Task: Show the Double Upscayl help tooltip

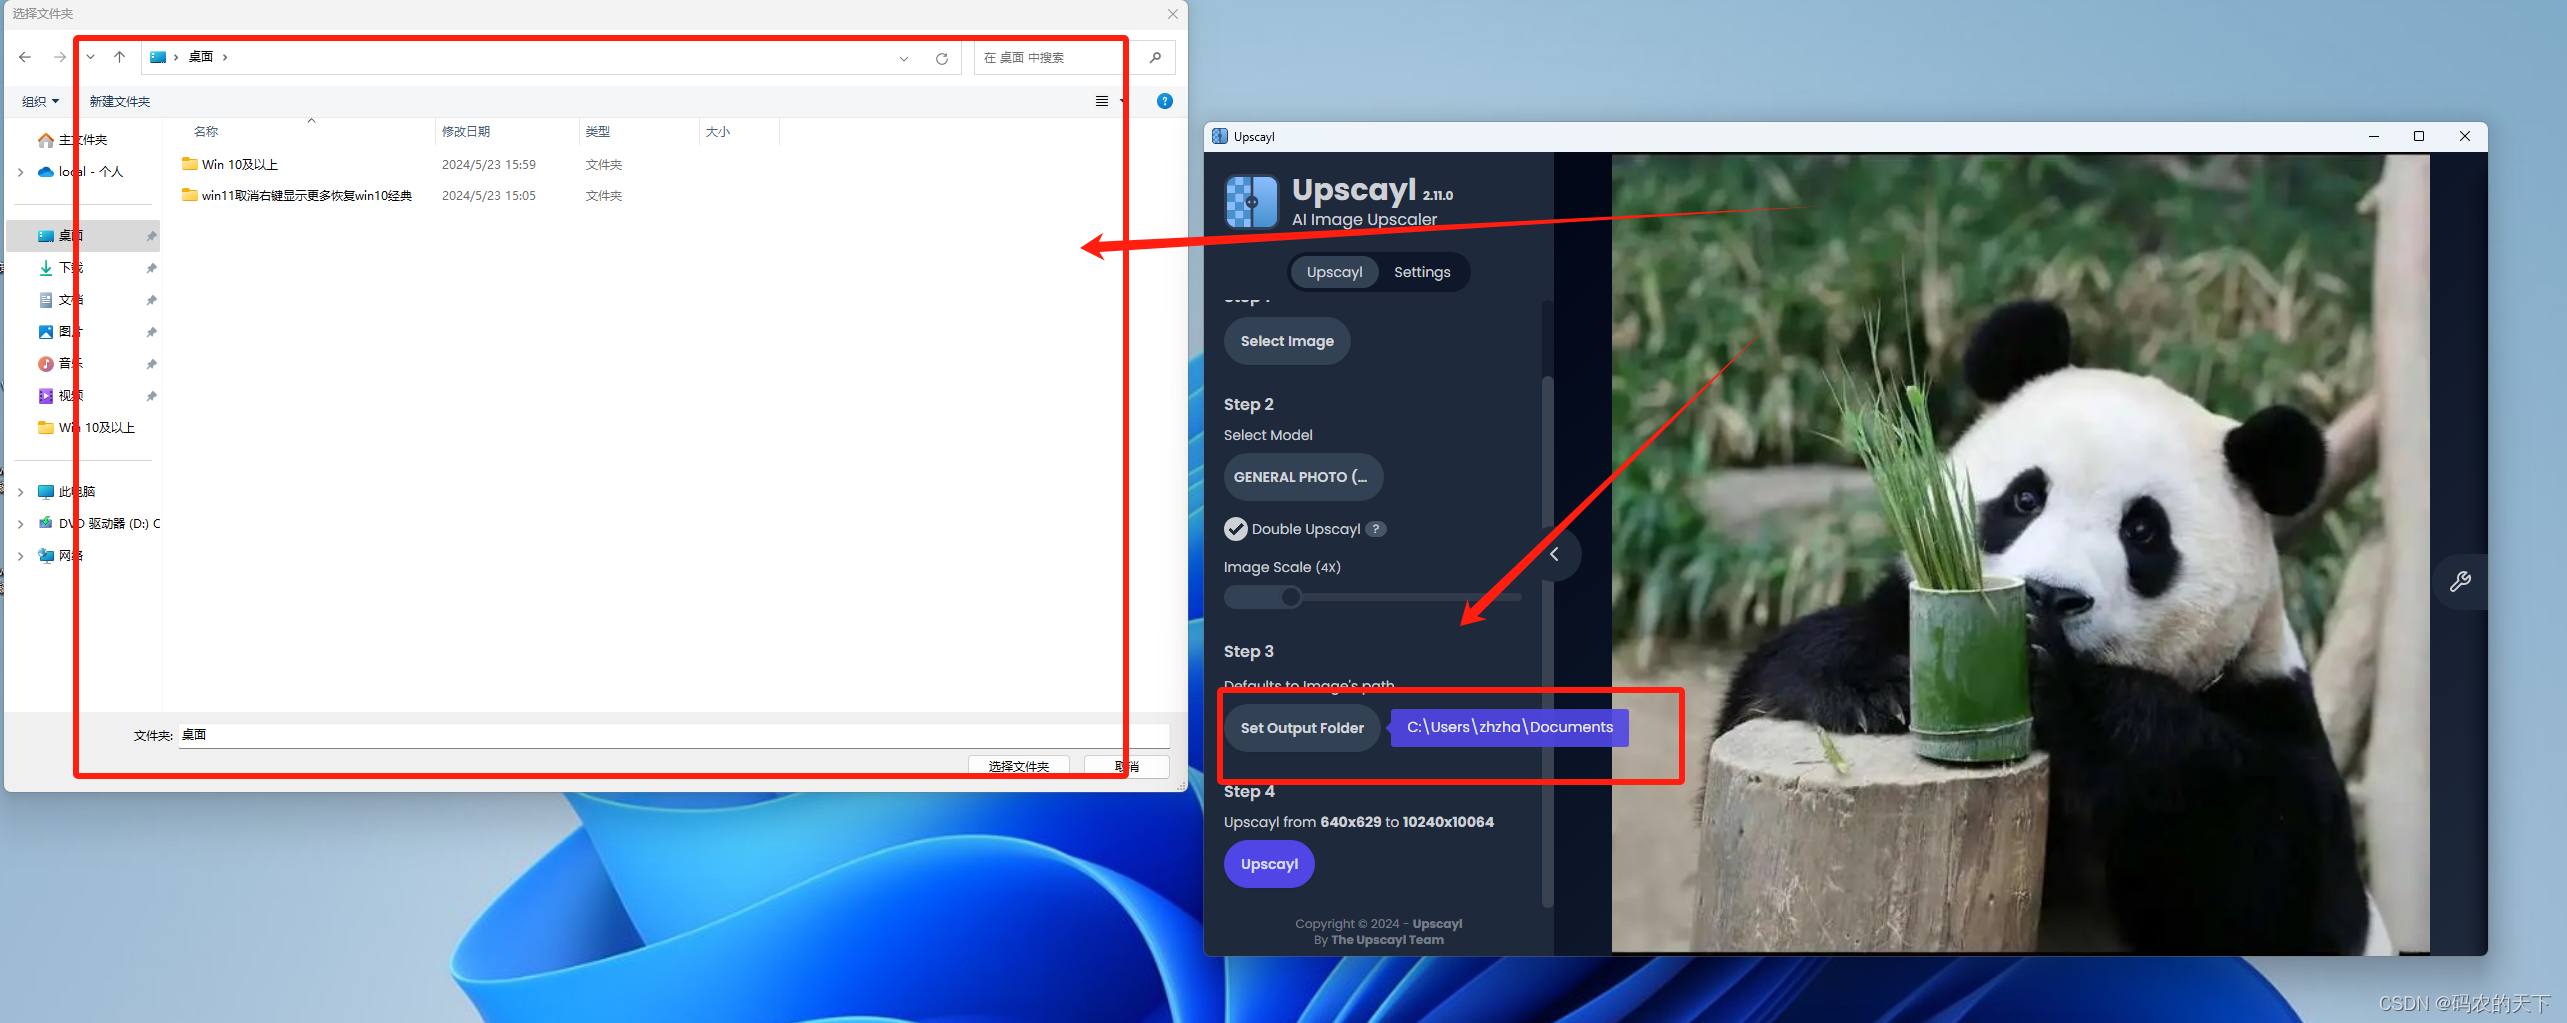Action: click(x=1376, y=529)
